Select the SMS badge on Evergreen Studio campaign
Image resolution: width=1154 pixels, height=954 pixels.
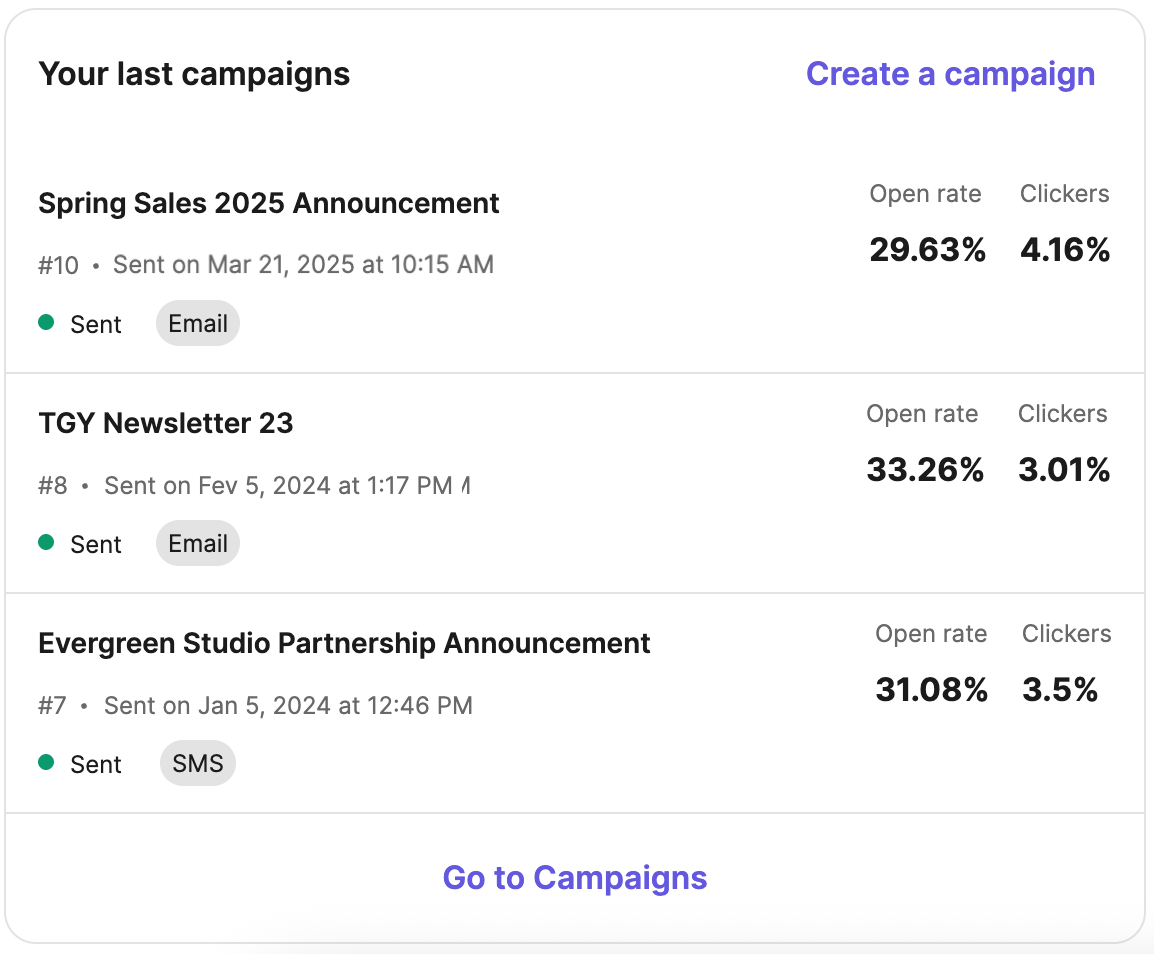(197, 763)
